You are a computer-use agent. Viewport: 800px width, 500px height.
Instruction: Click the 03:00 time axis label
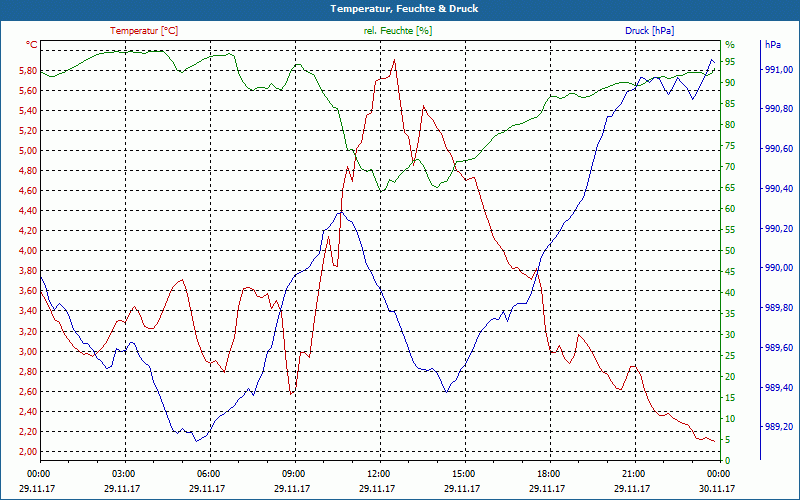[x=124, y=473]
